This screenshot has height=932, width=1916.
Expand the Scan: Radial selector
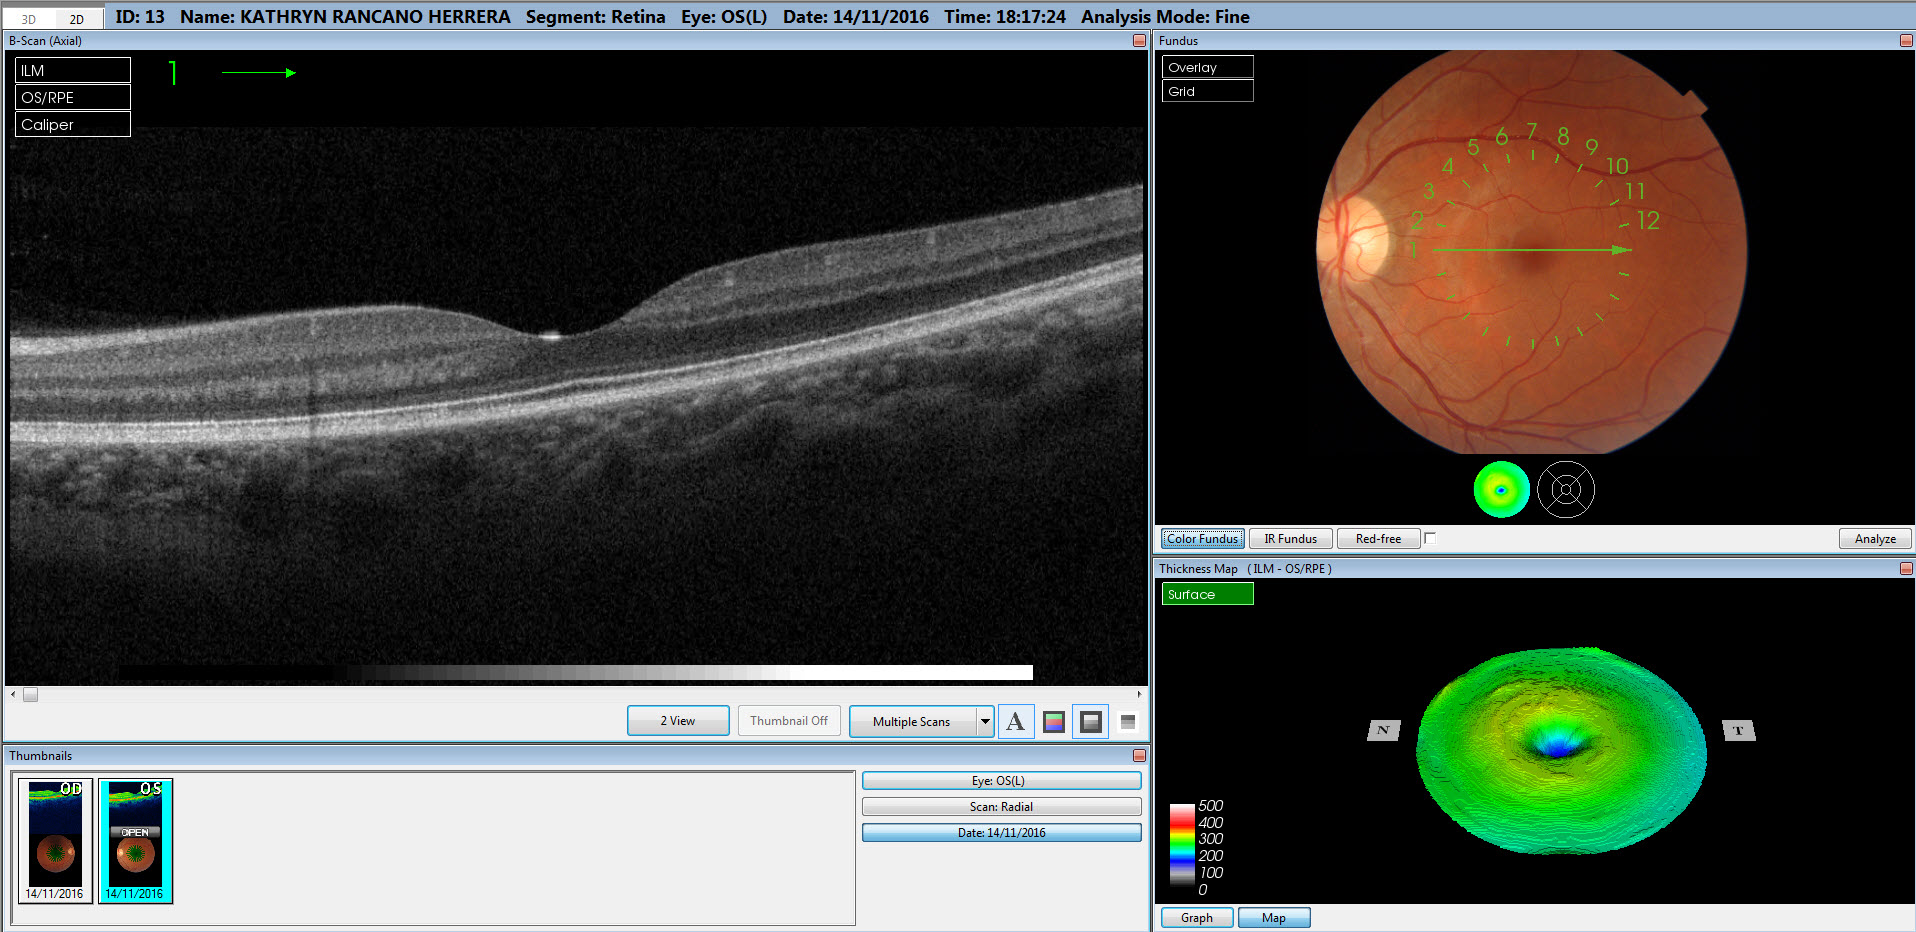pos(1001,806)
